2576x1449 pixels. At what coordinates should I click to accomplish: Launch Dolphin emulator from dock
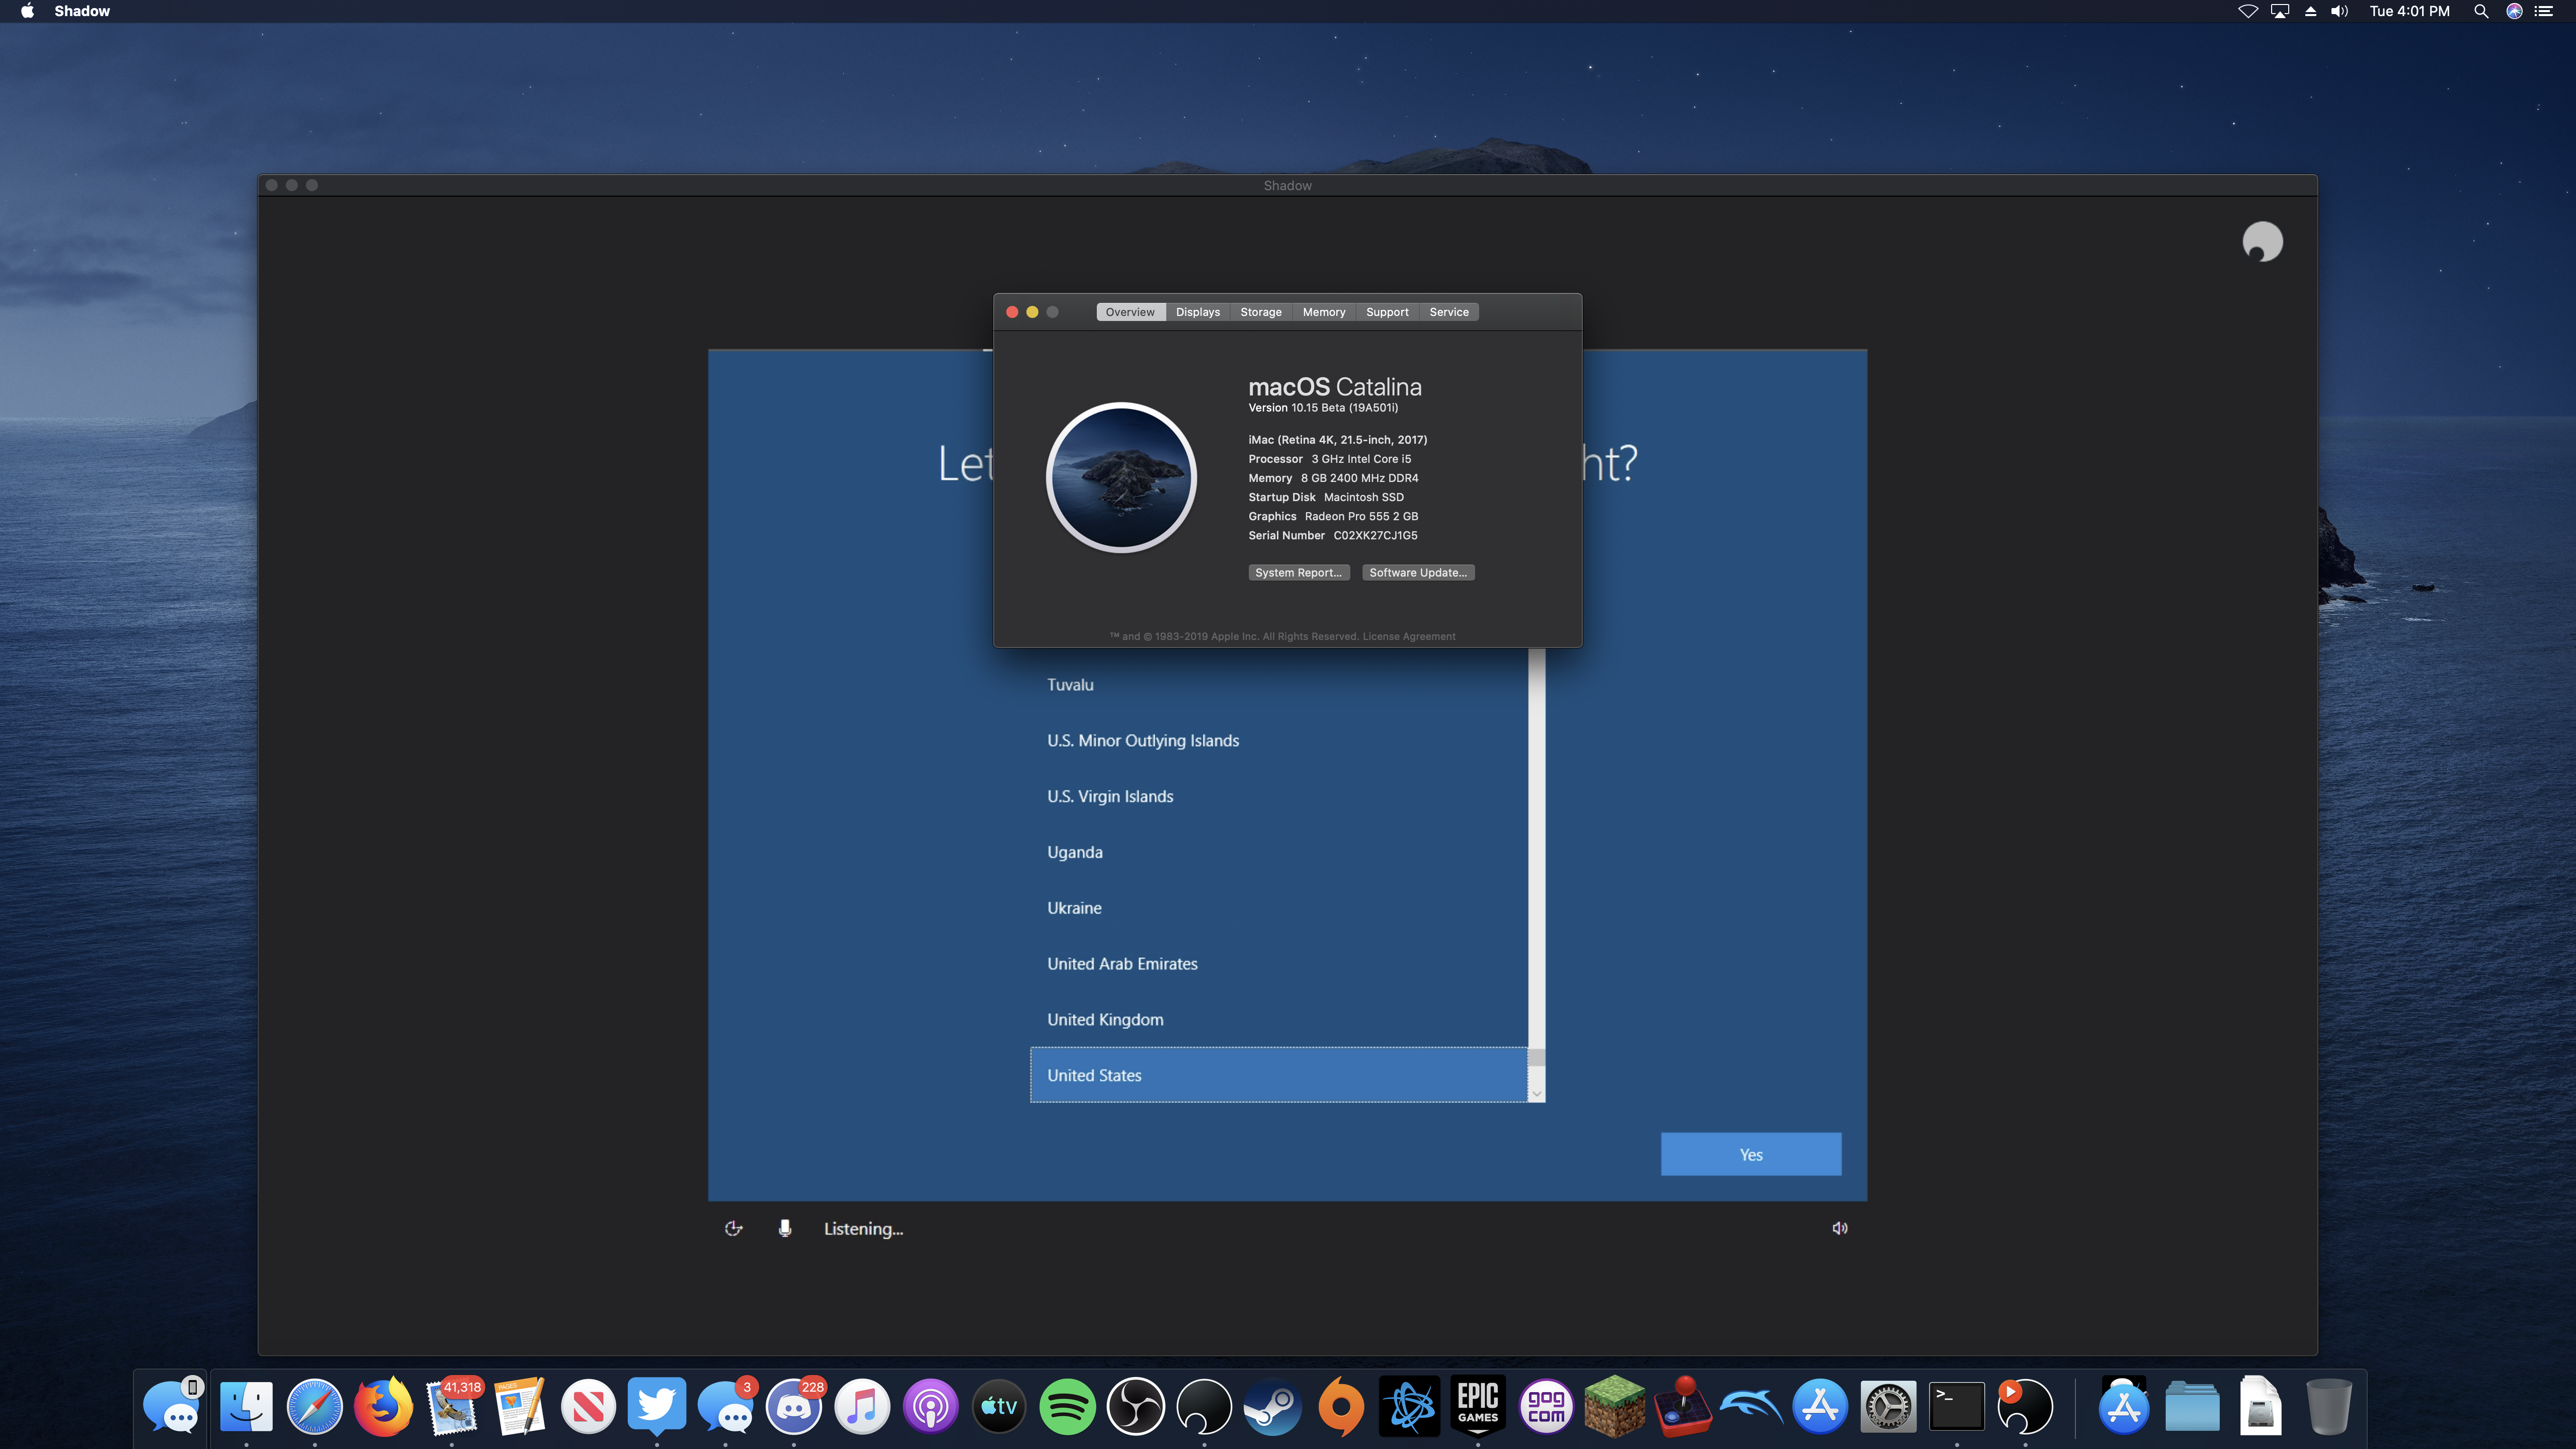(x=1751, y=1406)
